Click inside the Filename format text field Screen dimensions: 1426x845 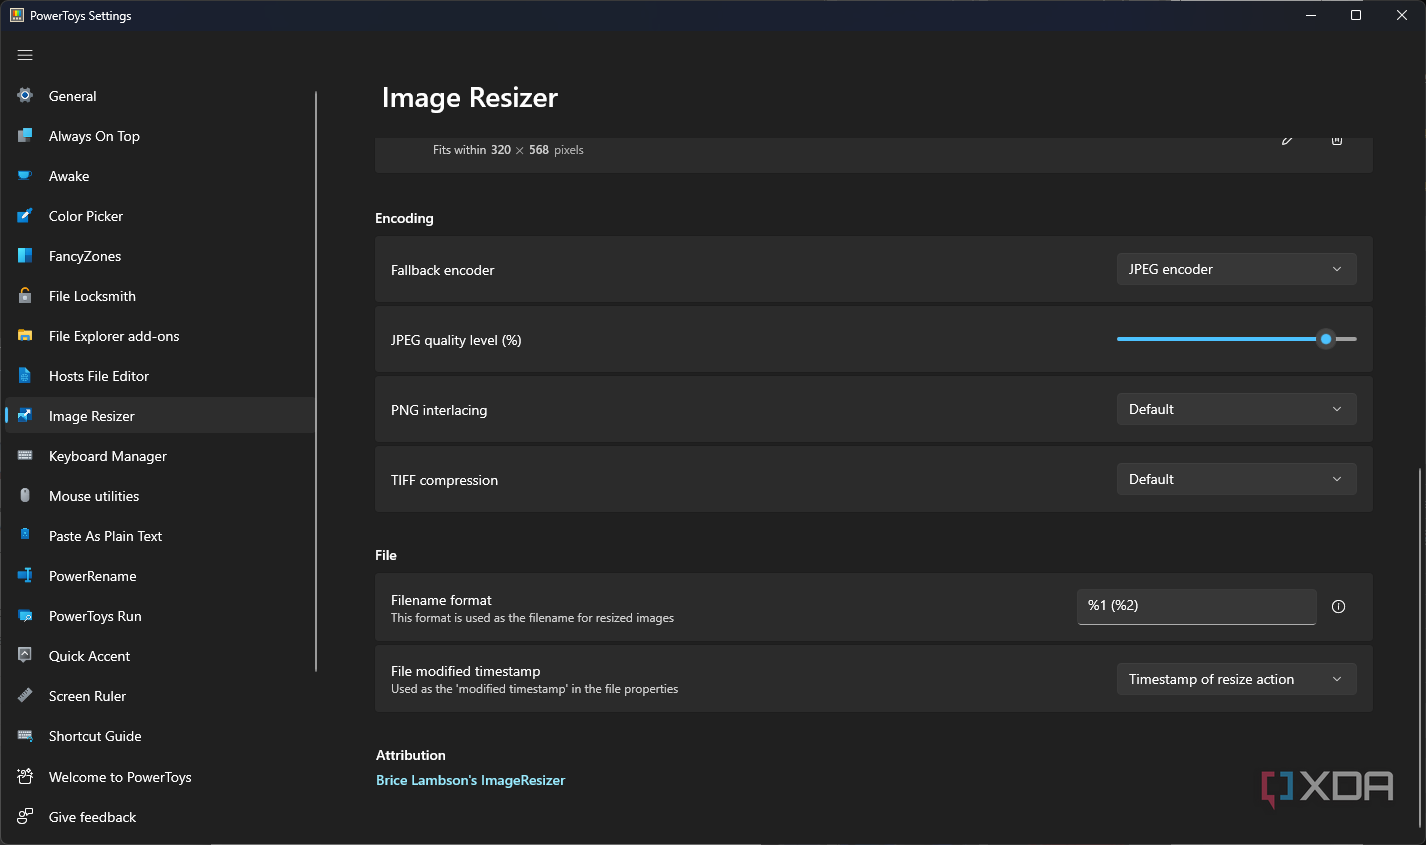coord(1196,606)
